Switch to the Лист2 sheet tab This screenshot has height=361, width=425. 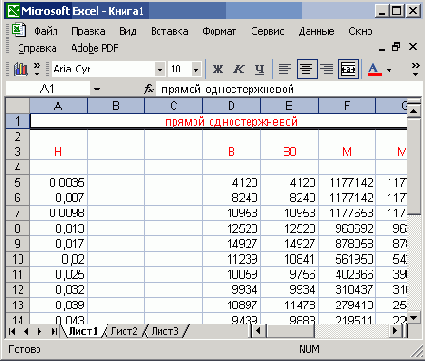[124, 331]
